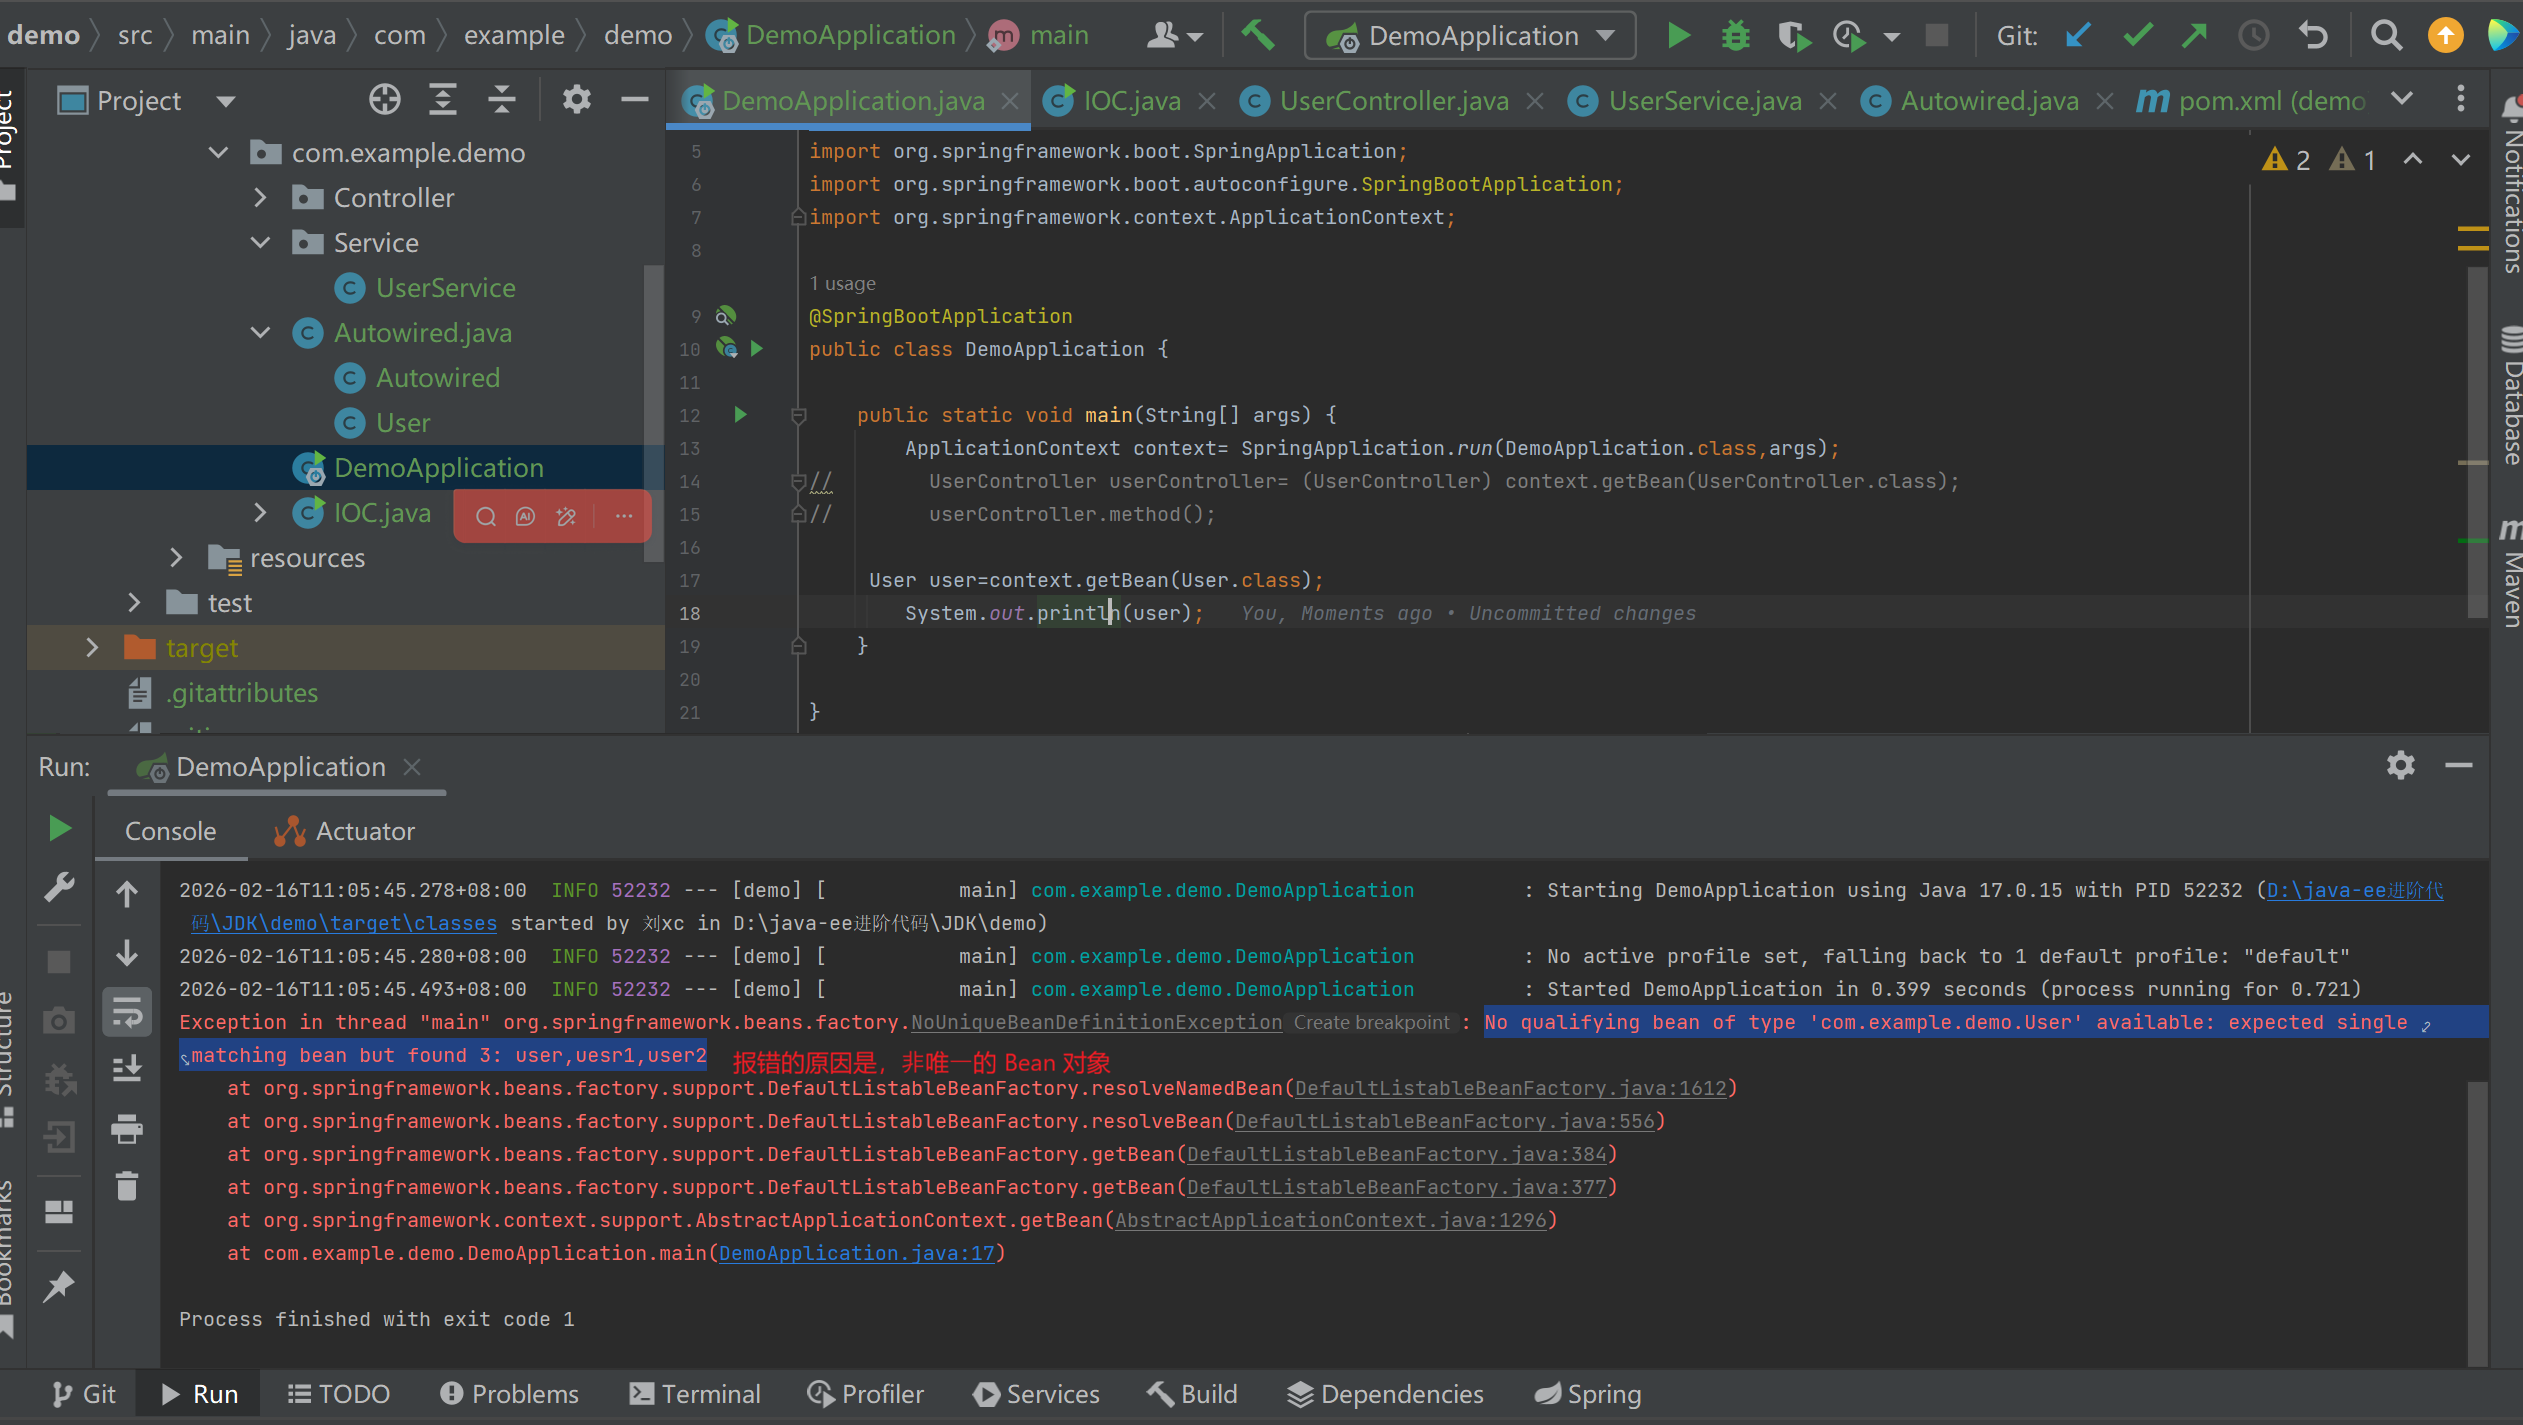This screenshot has width=2523, height=1425.
Task: Toggle soft-wrap in the console
Action: point(127,1012)
